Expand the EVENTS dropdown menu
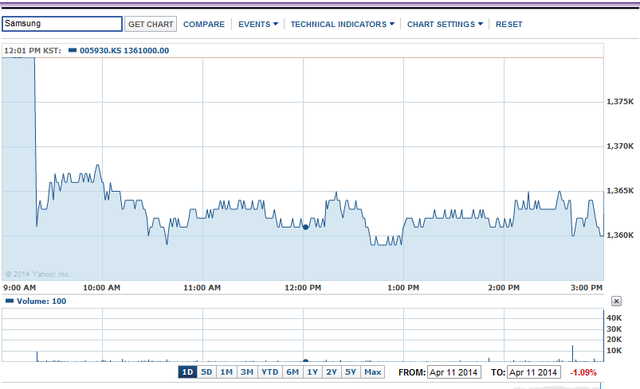The image size is (640, 389). 258,24
